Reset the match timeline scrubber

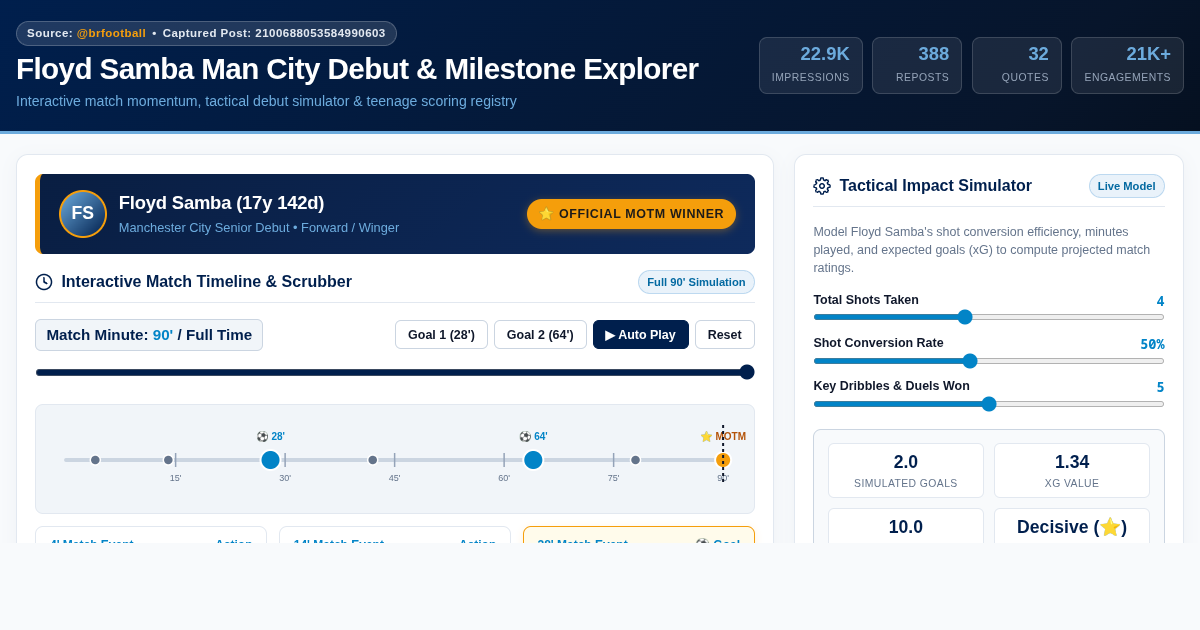pyautogui.click(x=725, y=335)
